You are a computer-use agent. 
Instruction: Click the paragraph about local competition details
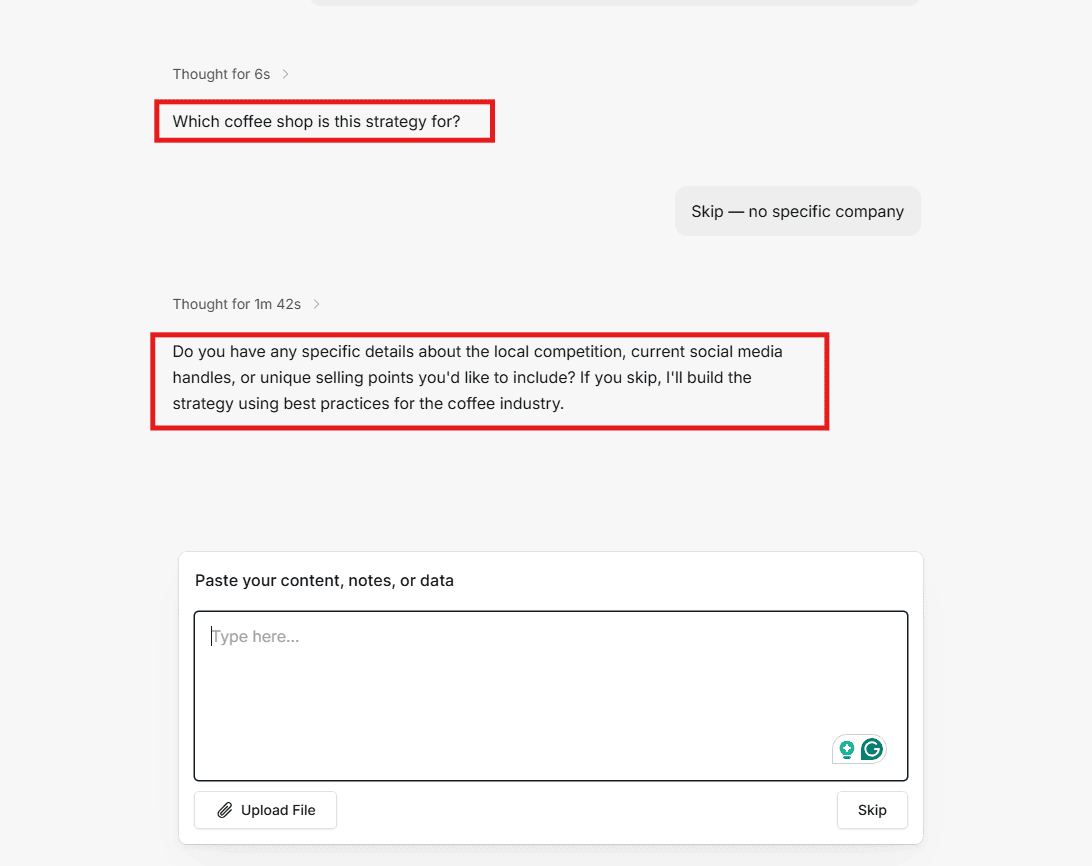(478, 377)
